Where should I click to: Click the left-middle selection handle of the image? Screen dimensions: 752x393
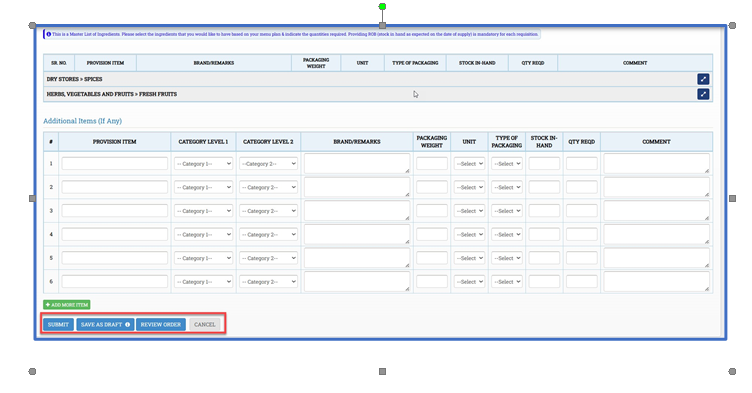[x=32, y=199]
